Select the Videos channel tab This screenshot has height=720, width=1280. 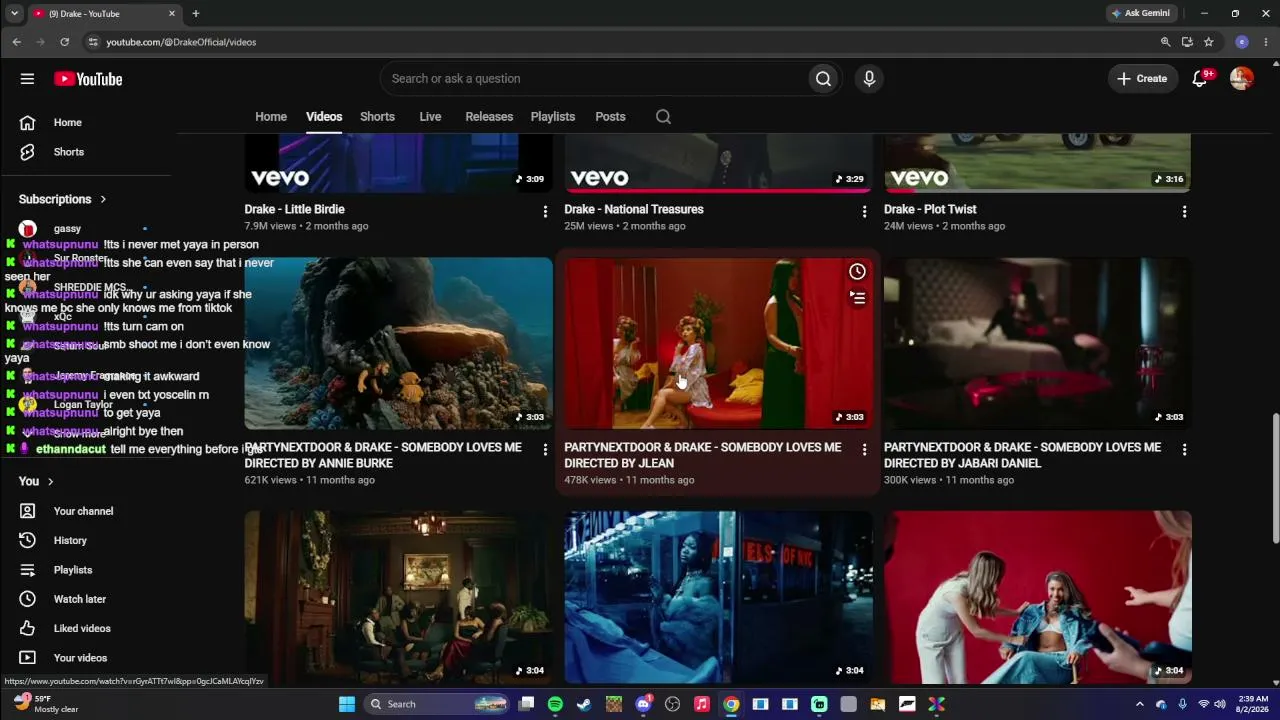pos(324,117)
